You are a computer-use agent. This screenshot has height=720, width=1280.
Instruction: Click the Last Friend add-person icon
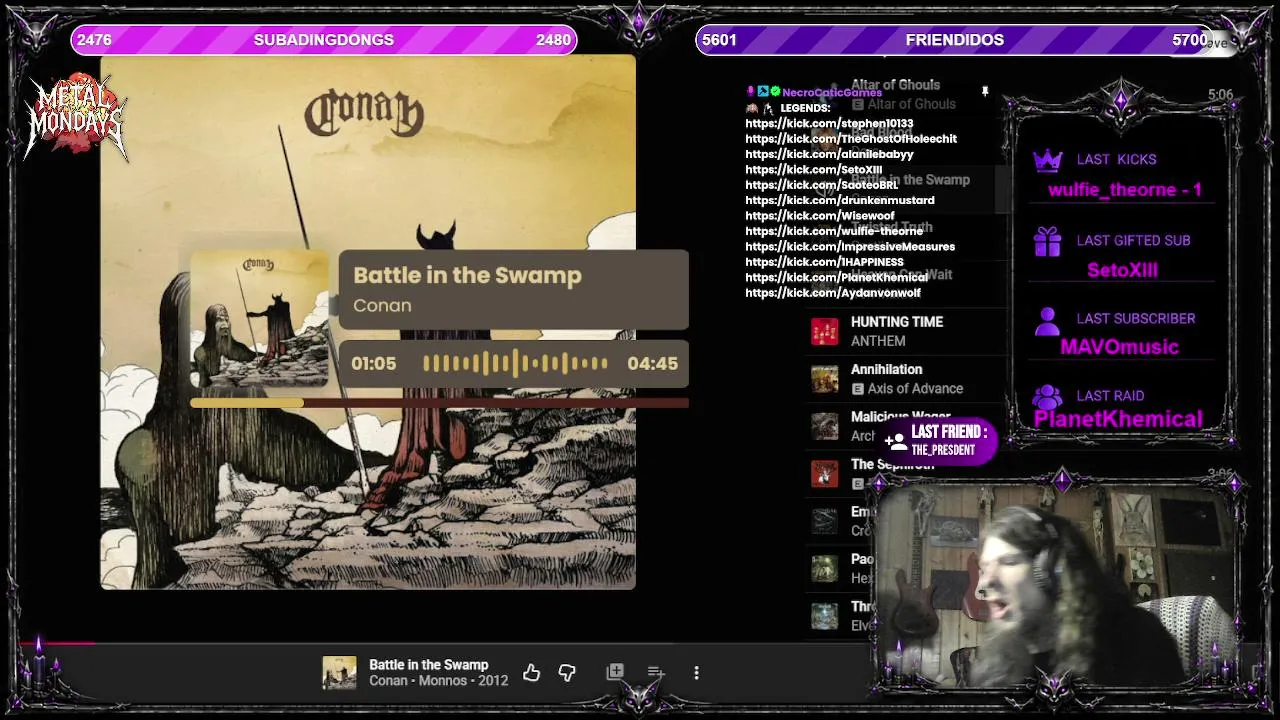tap(896, 440)
